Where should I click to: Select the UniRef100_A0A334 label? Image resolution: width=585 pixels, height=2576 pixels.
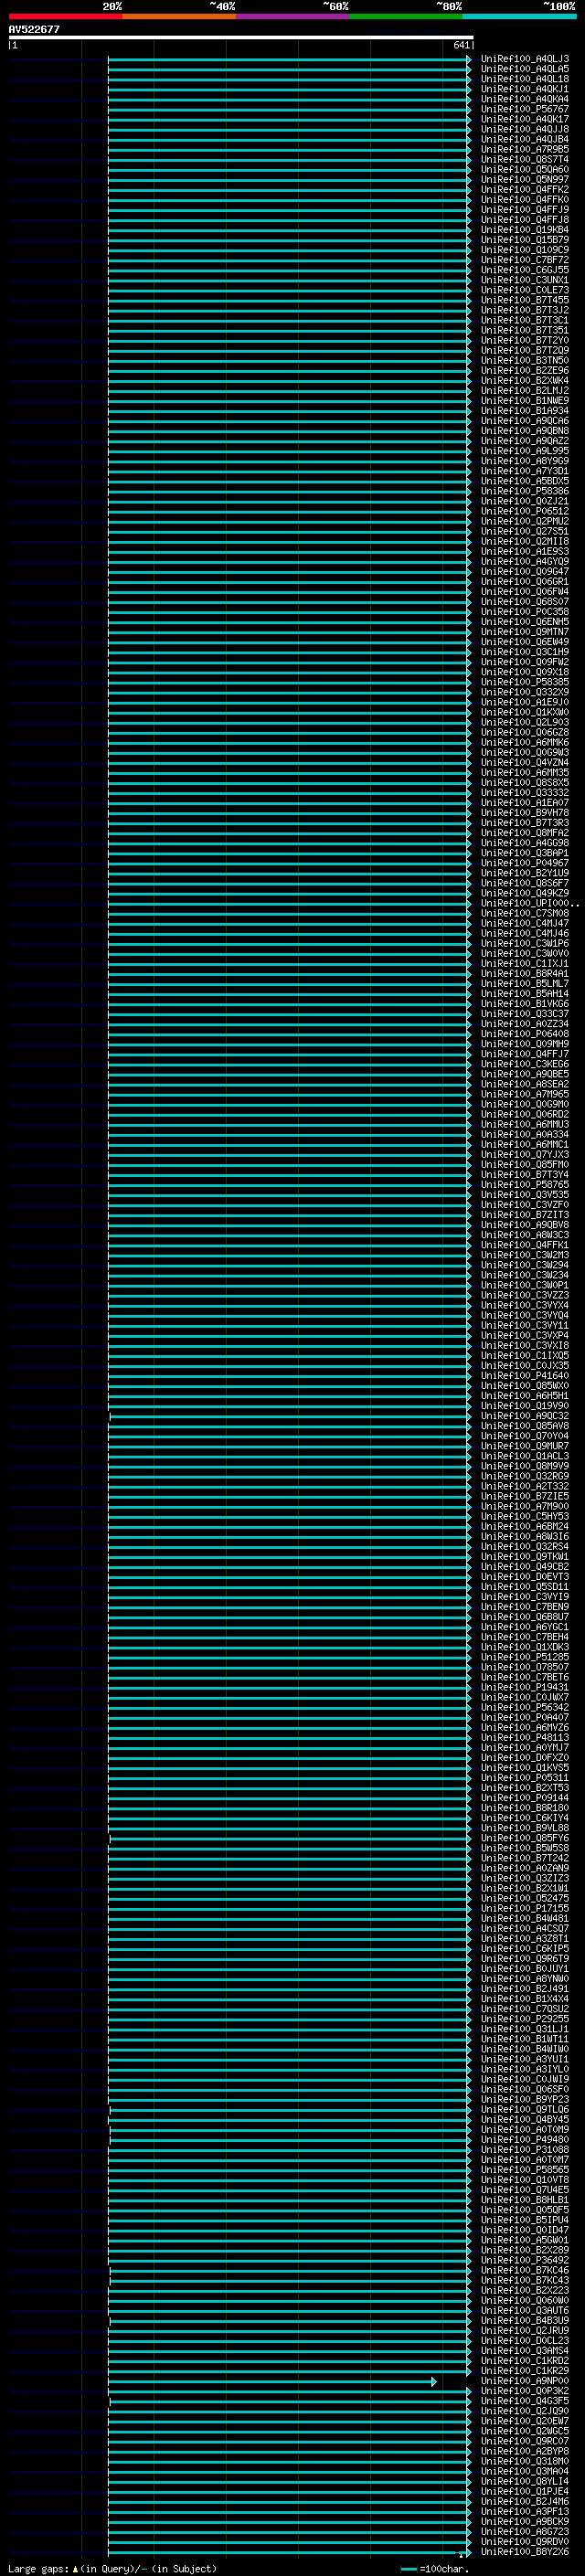click(x=525, y=1134)
